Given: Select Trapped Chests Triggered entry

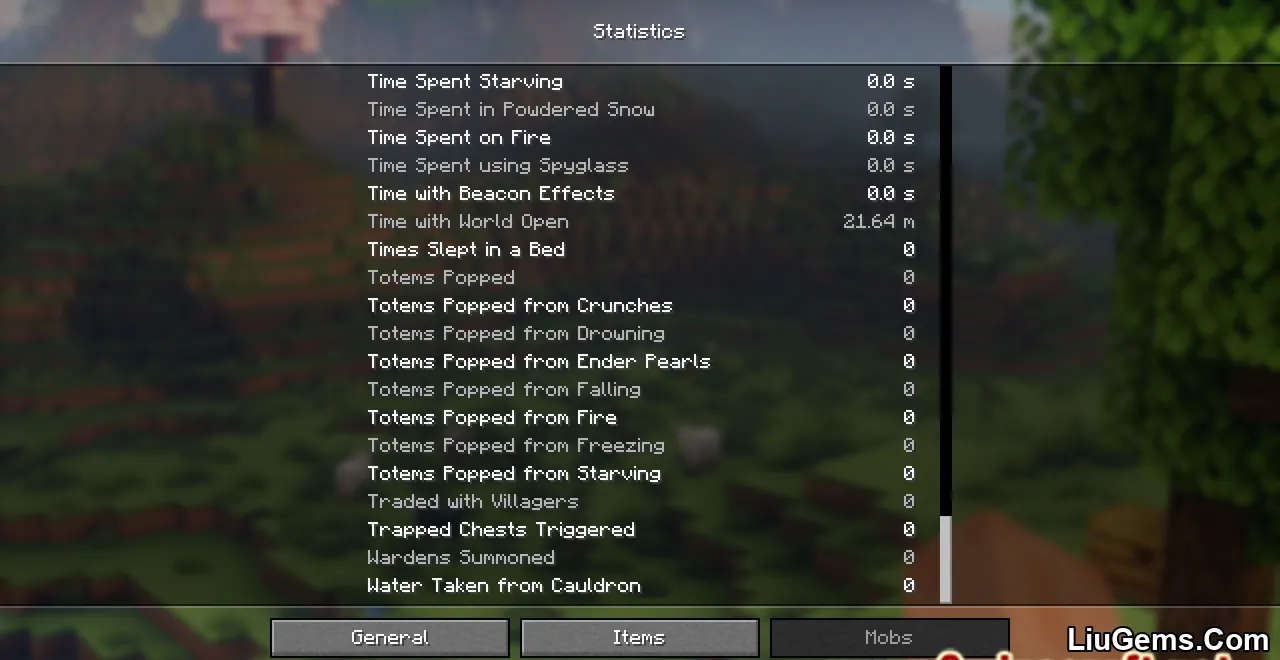Looking at the screenshot, I should point(640,529).
